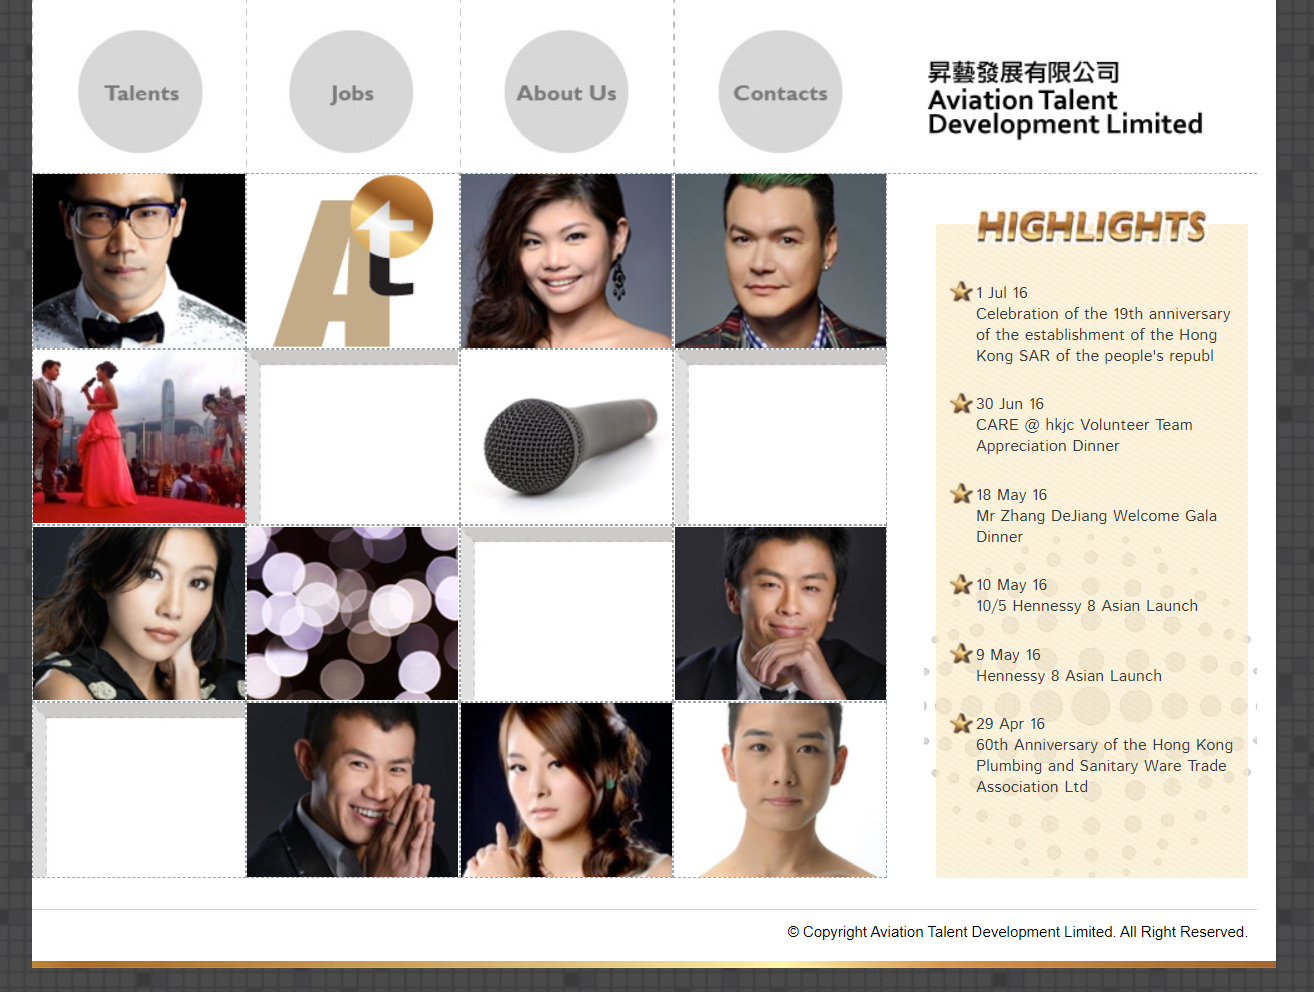Open the woman with hand on chin photo
The width and height of the screenshot is (1314, 992).
[x=139, y=614]
